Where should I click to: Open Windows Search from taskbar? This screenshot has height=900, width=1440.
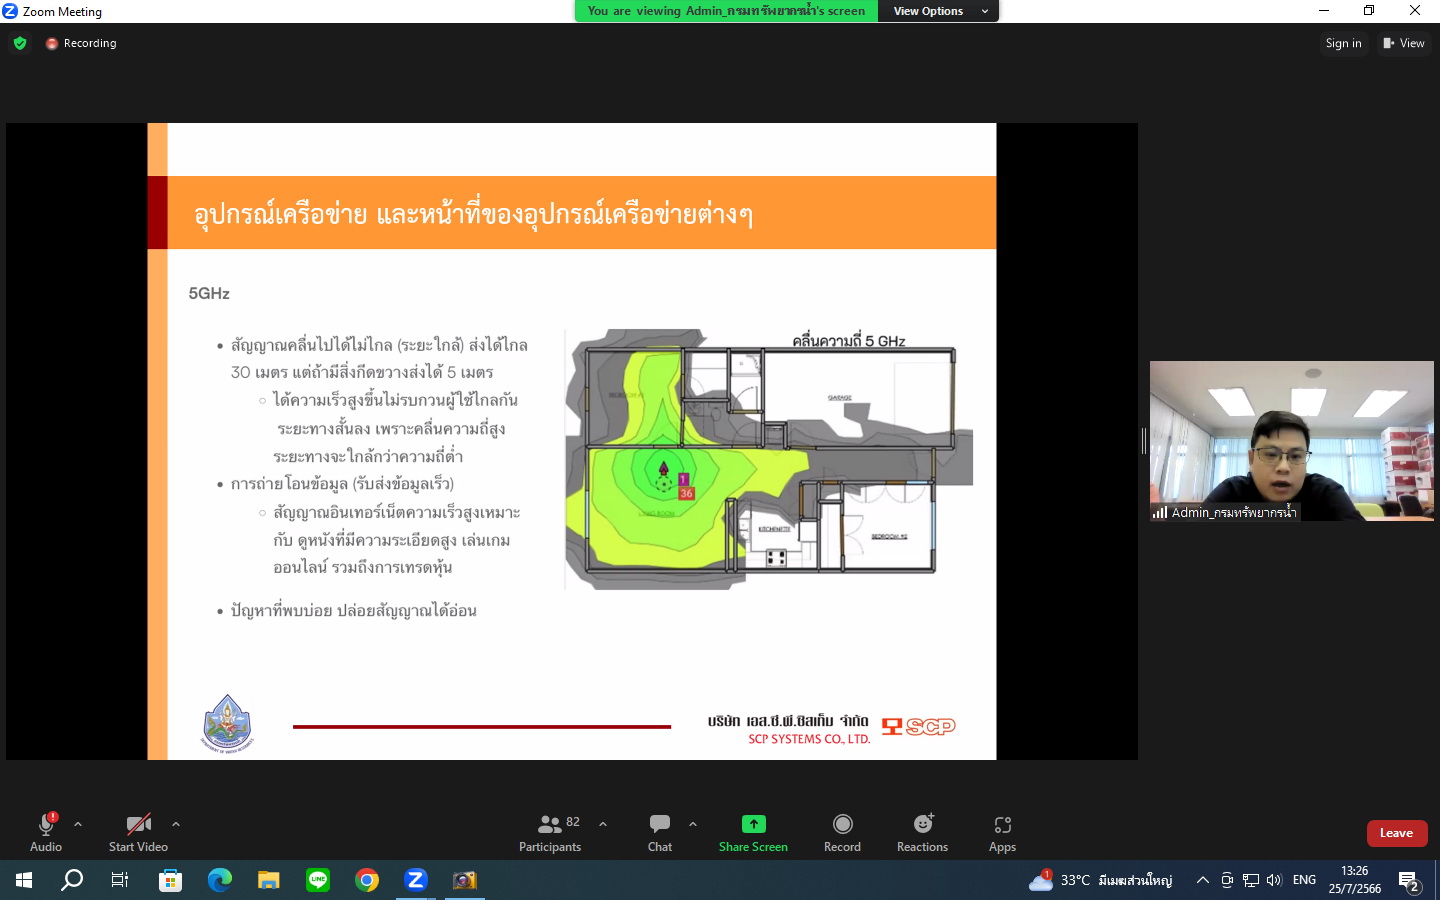pos(72,880)
